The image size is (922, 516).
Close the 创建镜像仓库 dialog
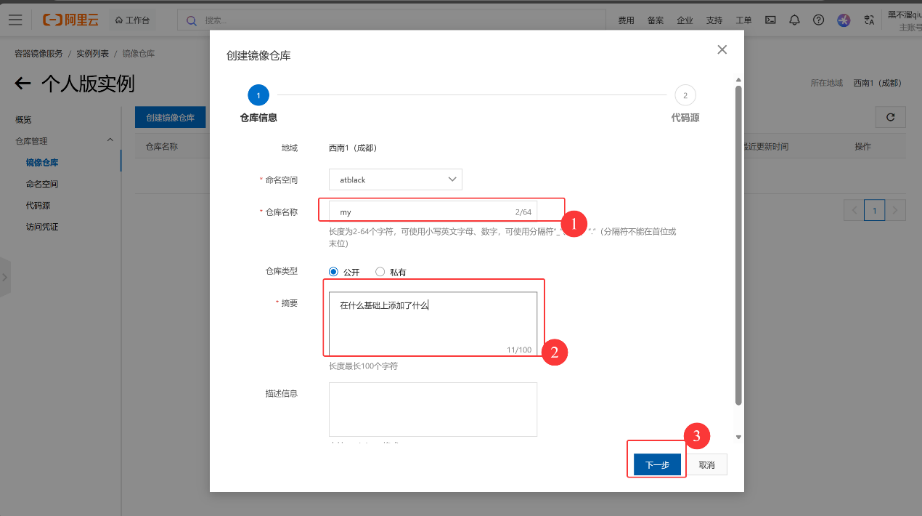click(x=722, y=50)
